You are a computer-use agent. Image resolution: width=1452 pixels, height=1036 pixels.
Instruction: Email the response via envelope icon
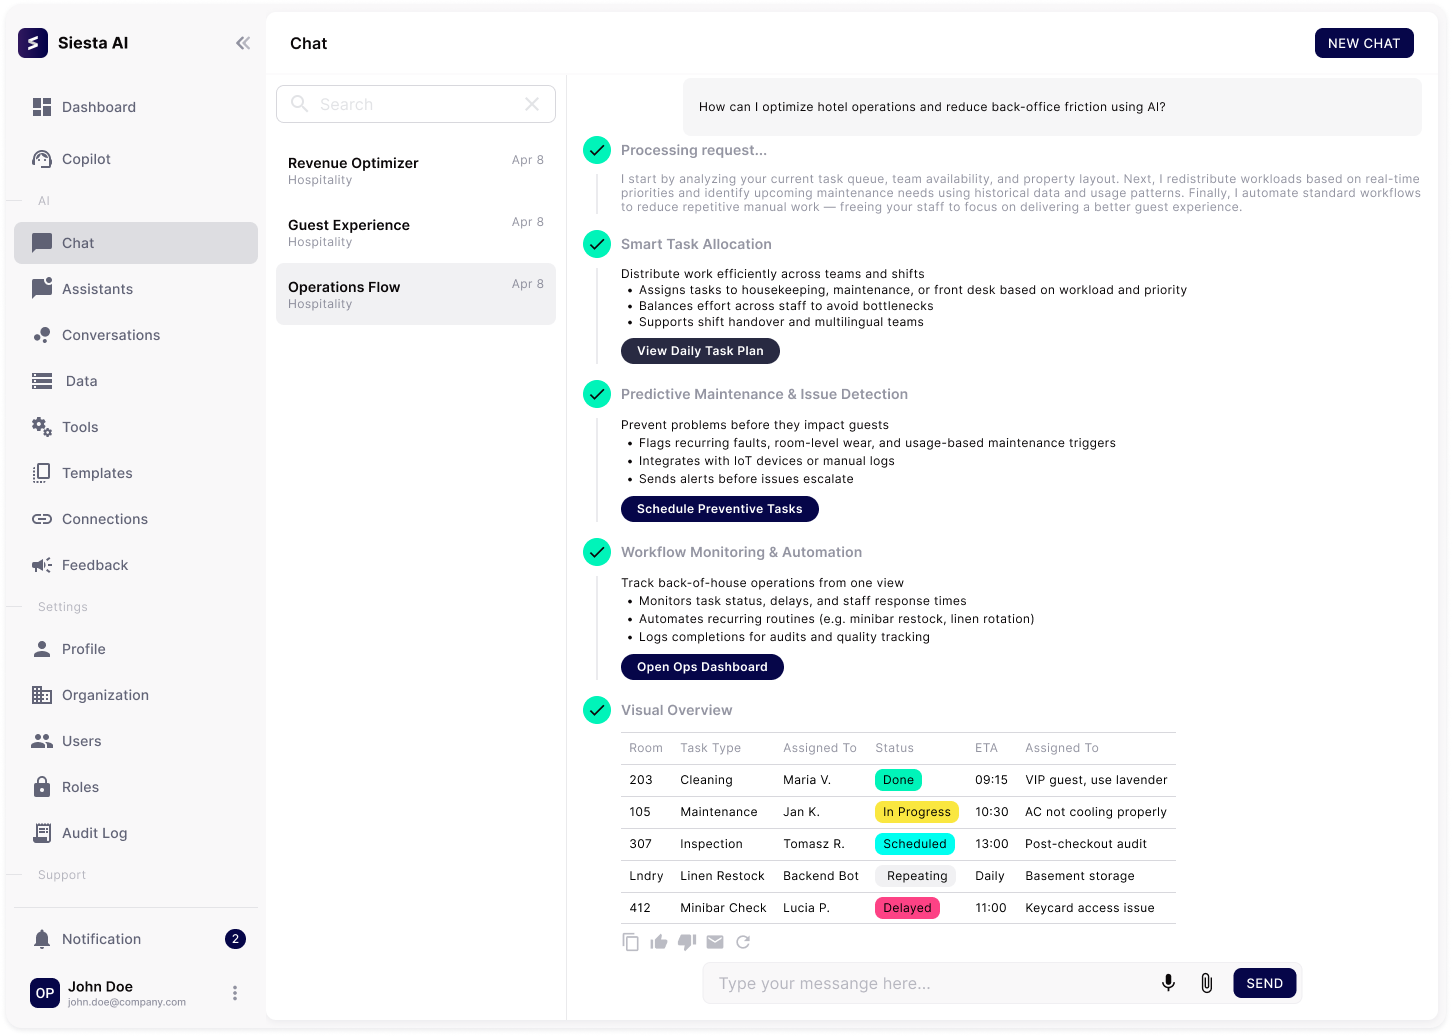715,942
